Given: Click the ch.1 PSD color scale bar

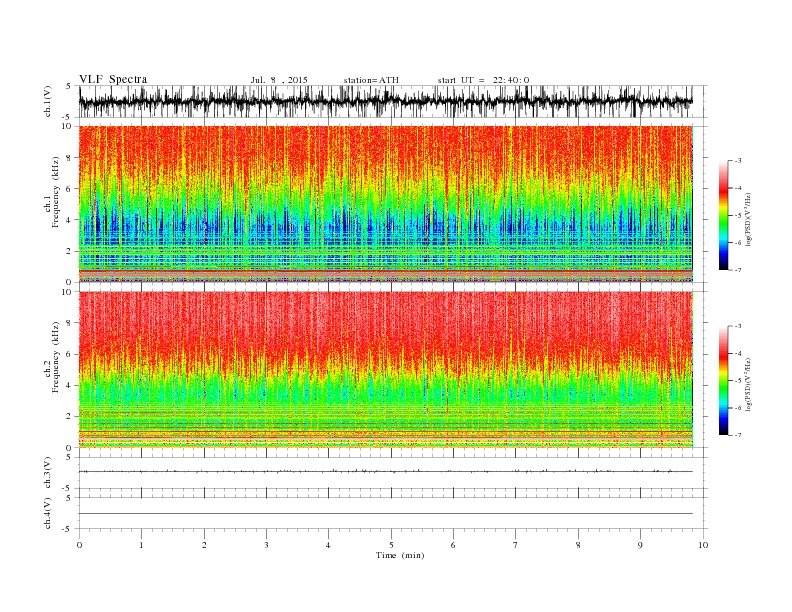Looking at the screenshot, I should click(x=723, y=215).
